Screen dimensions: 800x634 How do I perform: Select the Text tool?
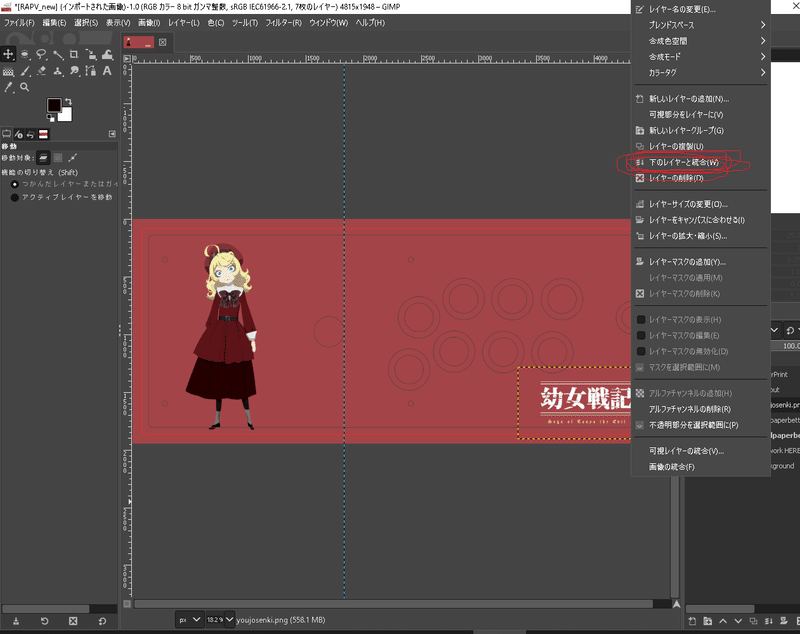107,71
